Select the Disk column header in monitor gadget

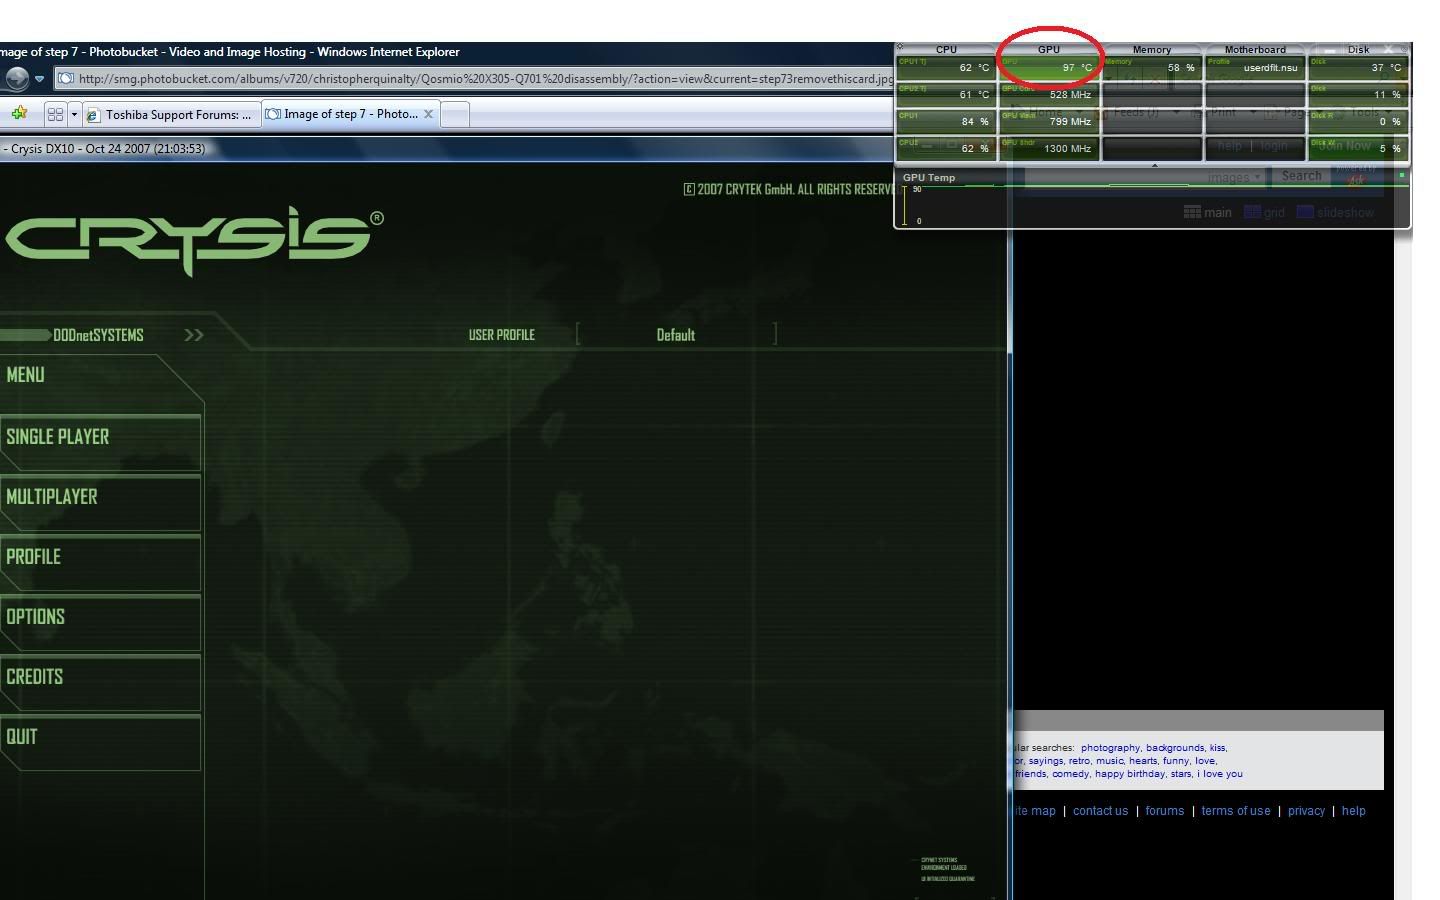[x=1358, y=49]
